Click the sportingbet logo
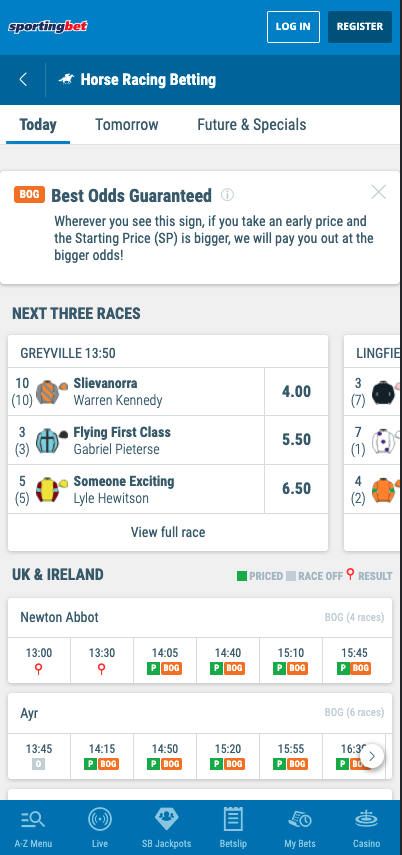The image size is (402, 855). [48, 26]
